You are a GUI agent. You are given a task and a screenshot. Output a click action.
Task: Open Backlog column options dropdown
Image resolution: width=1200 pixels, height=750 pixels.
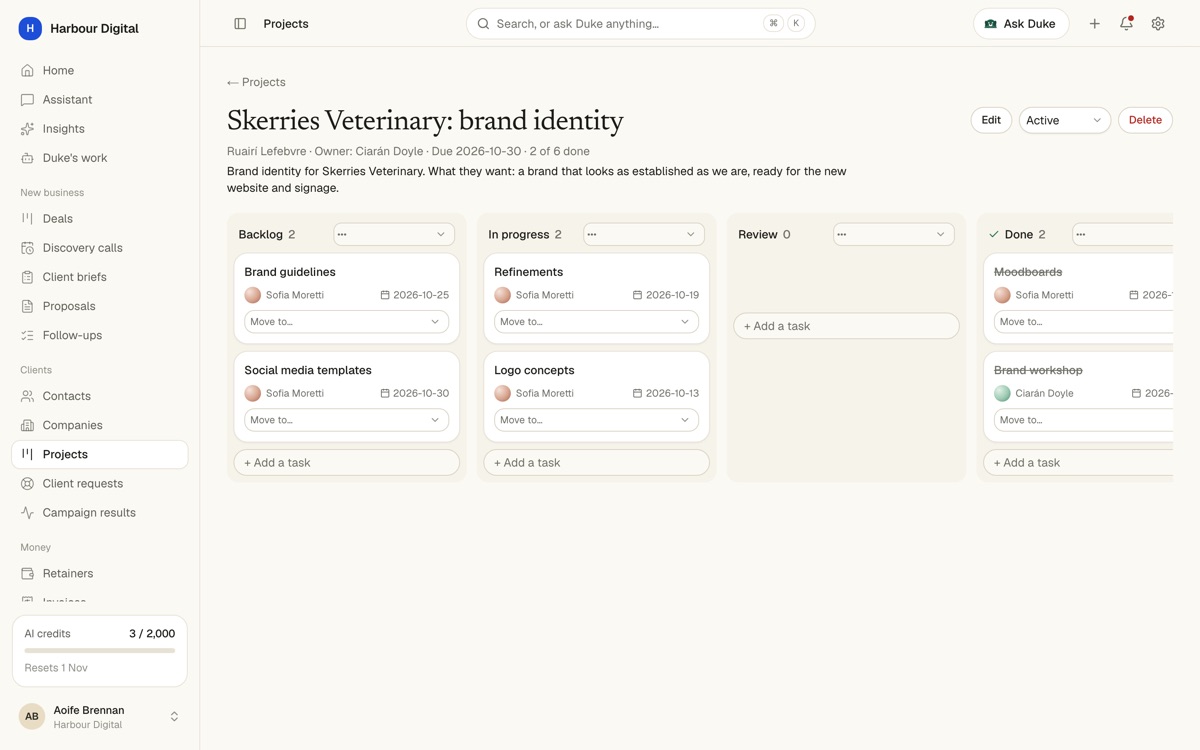[394, 234]
